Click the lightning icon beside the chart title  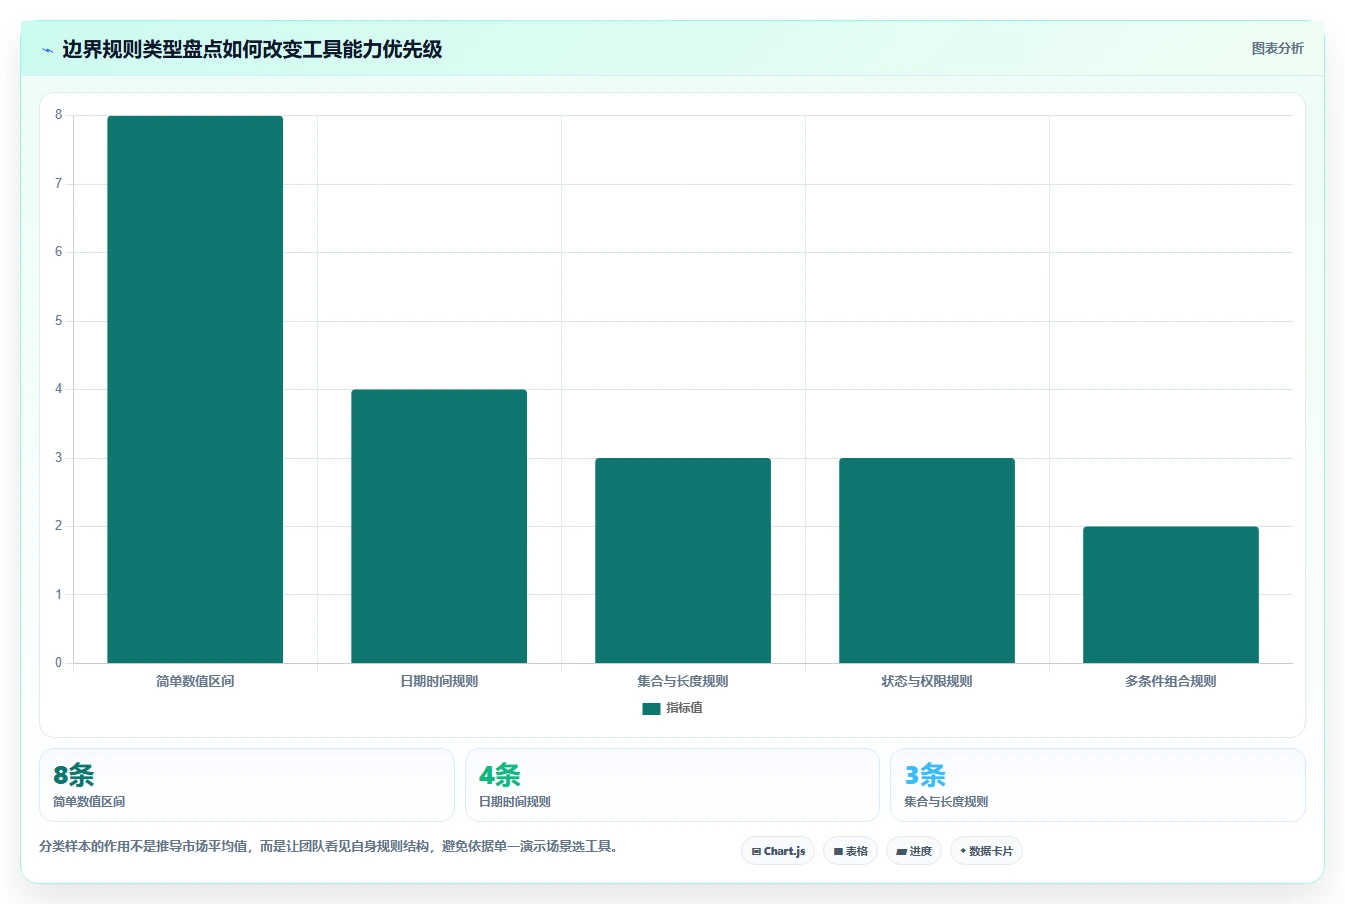47,50
